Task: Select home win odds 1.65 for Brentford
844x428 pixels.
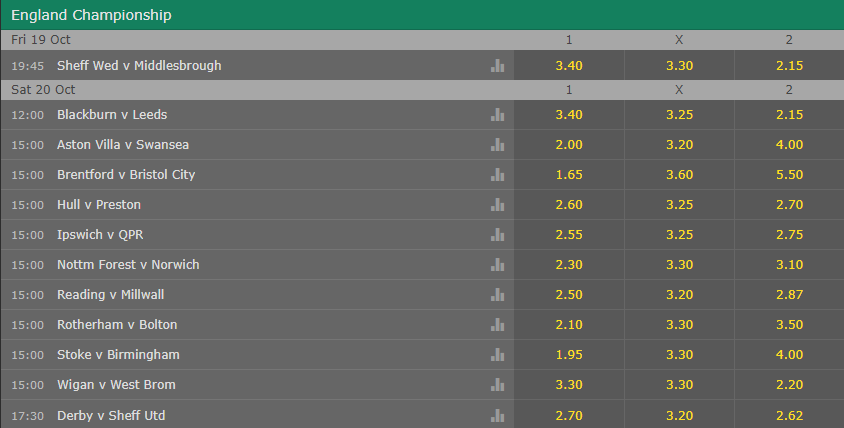Action: [x=569, y=175]
